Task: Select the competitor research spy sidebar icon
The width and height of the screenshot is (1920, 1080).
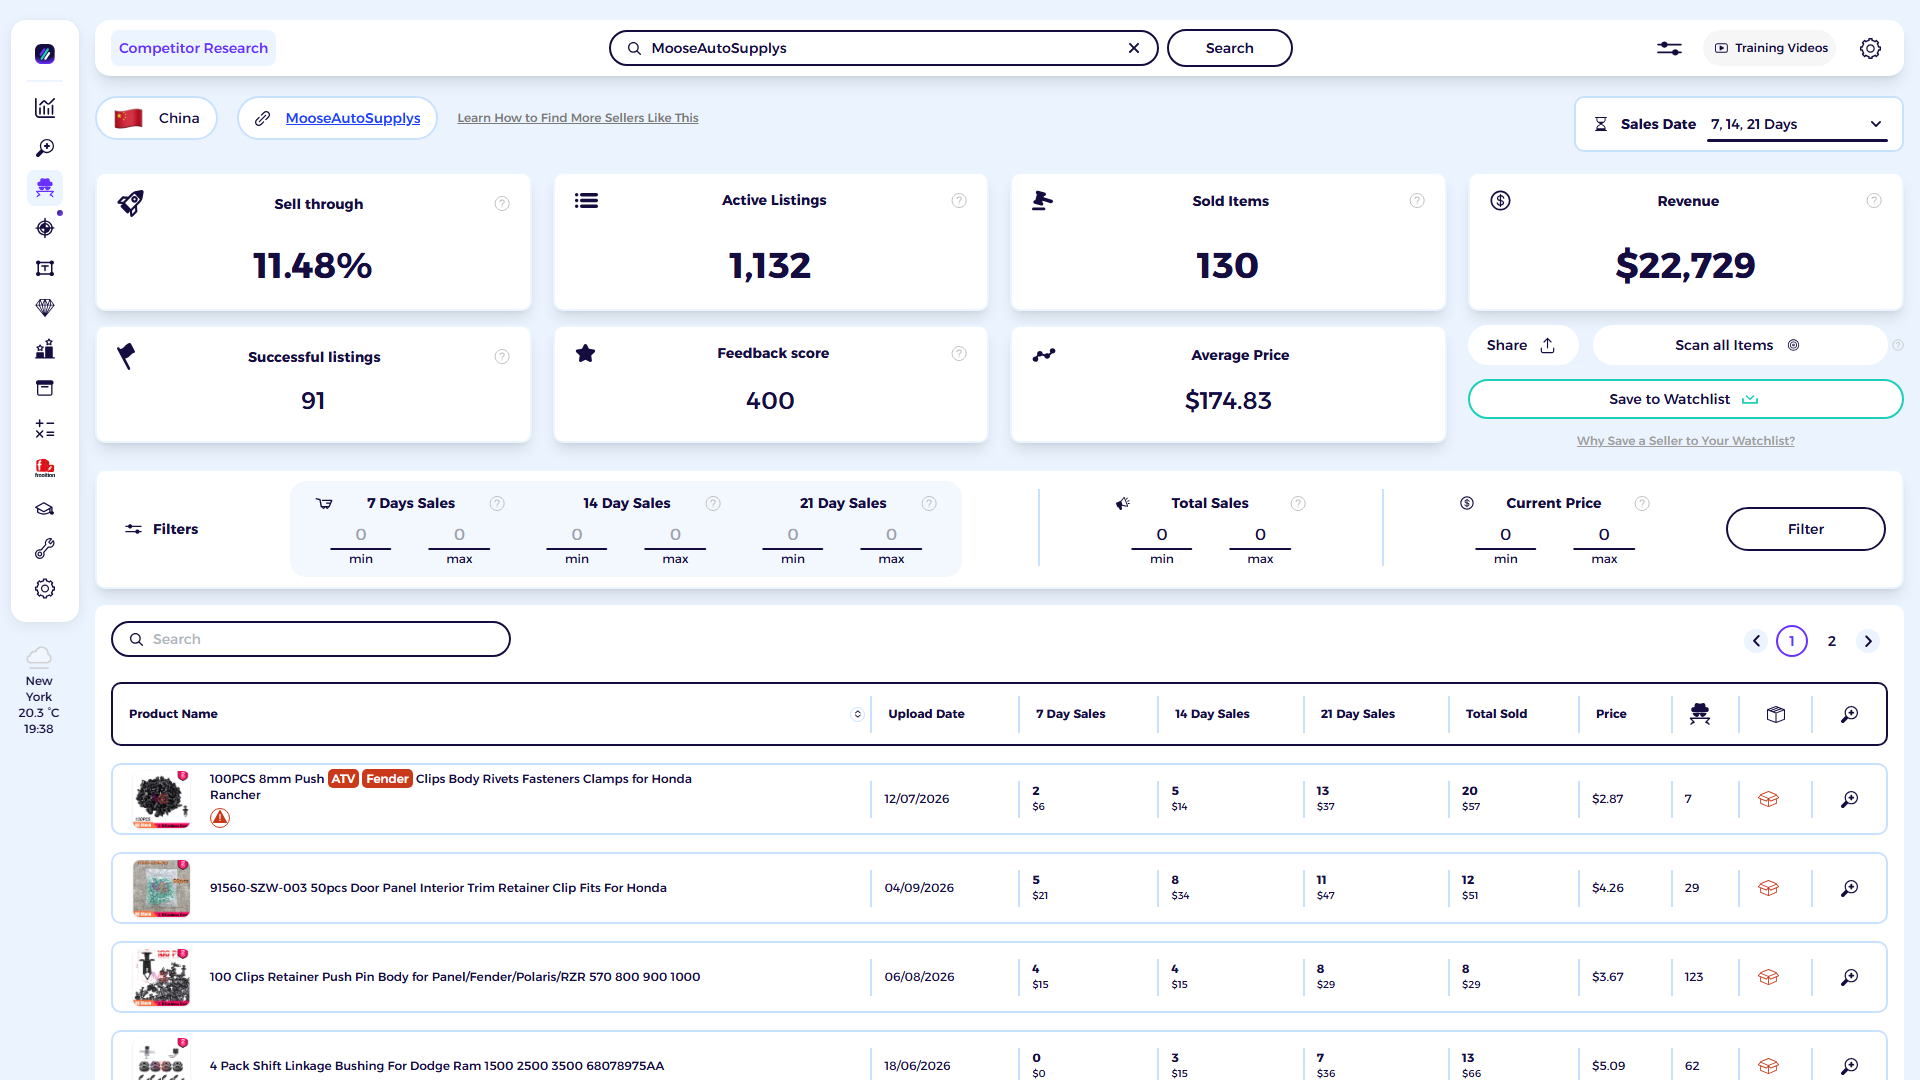Action: [45, 187]
